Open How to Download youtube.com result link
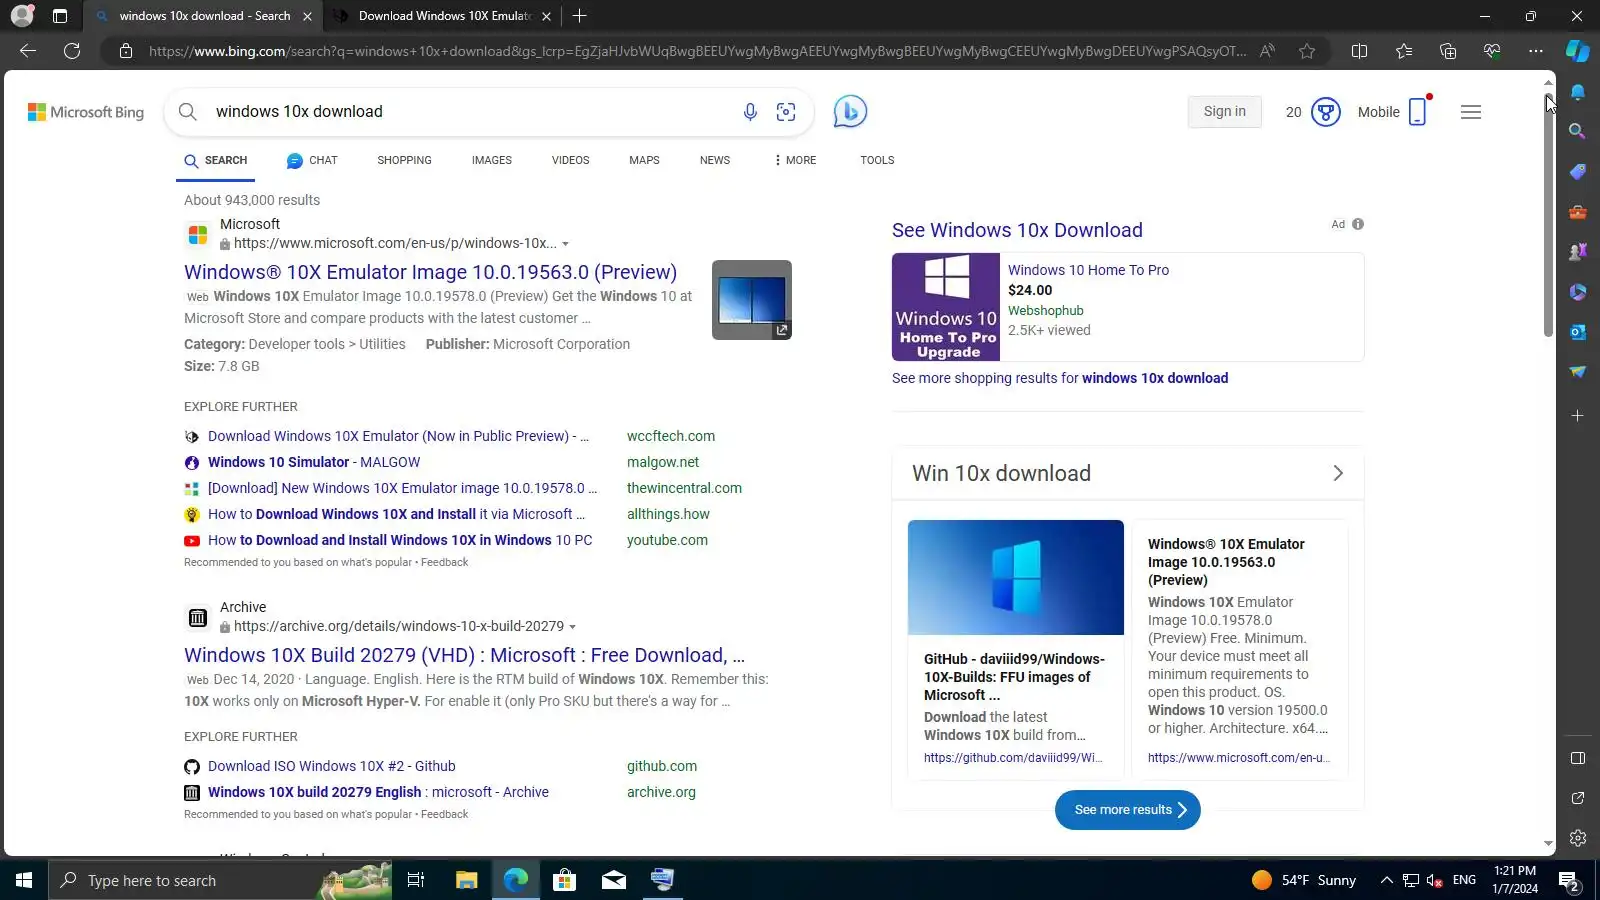This screenshot has height=900, width=1600. (400, 540)
